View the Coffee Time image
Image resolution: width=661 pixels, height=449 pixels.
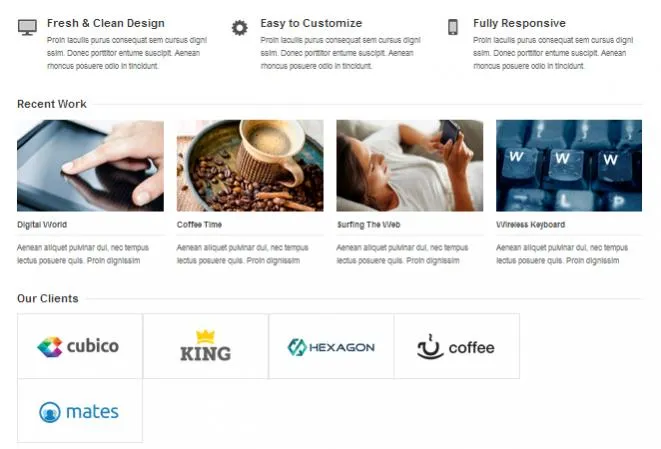click(250, 166)
